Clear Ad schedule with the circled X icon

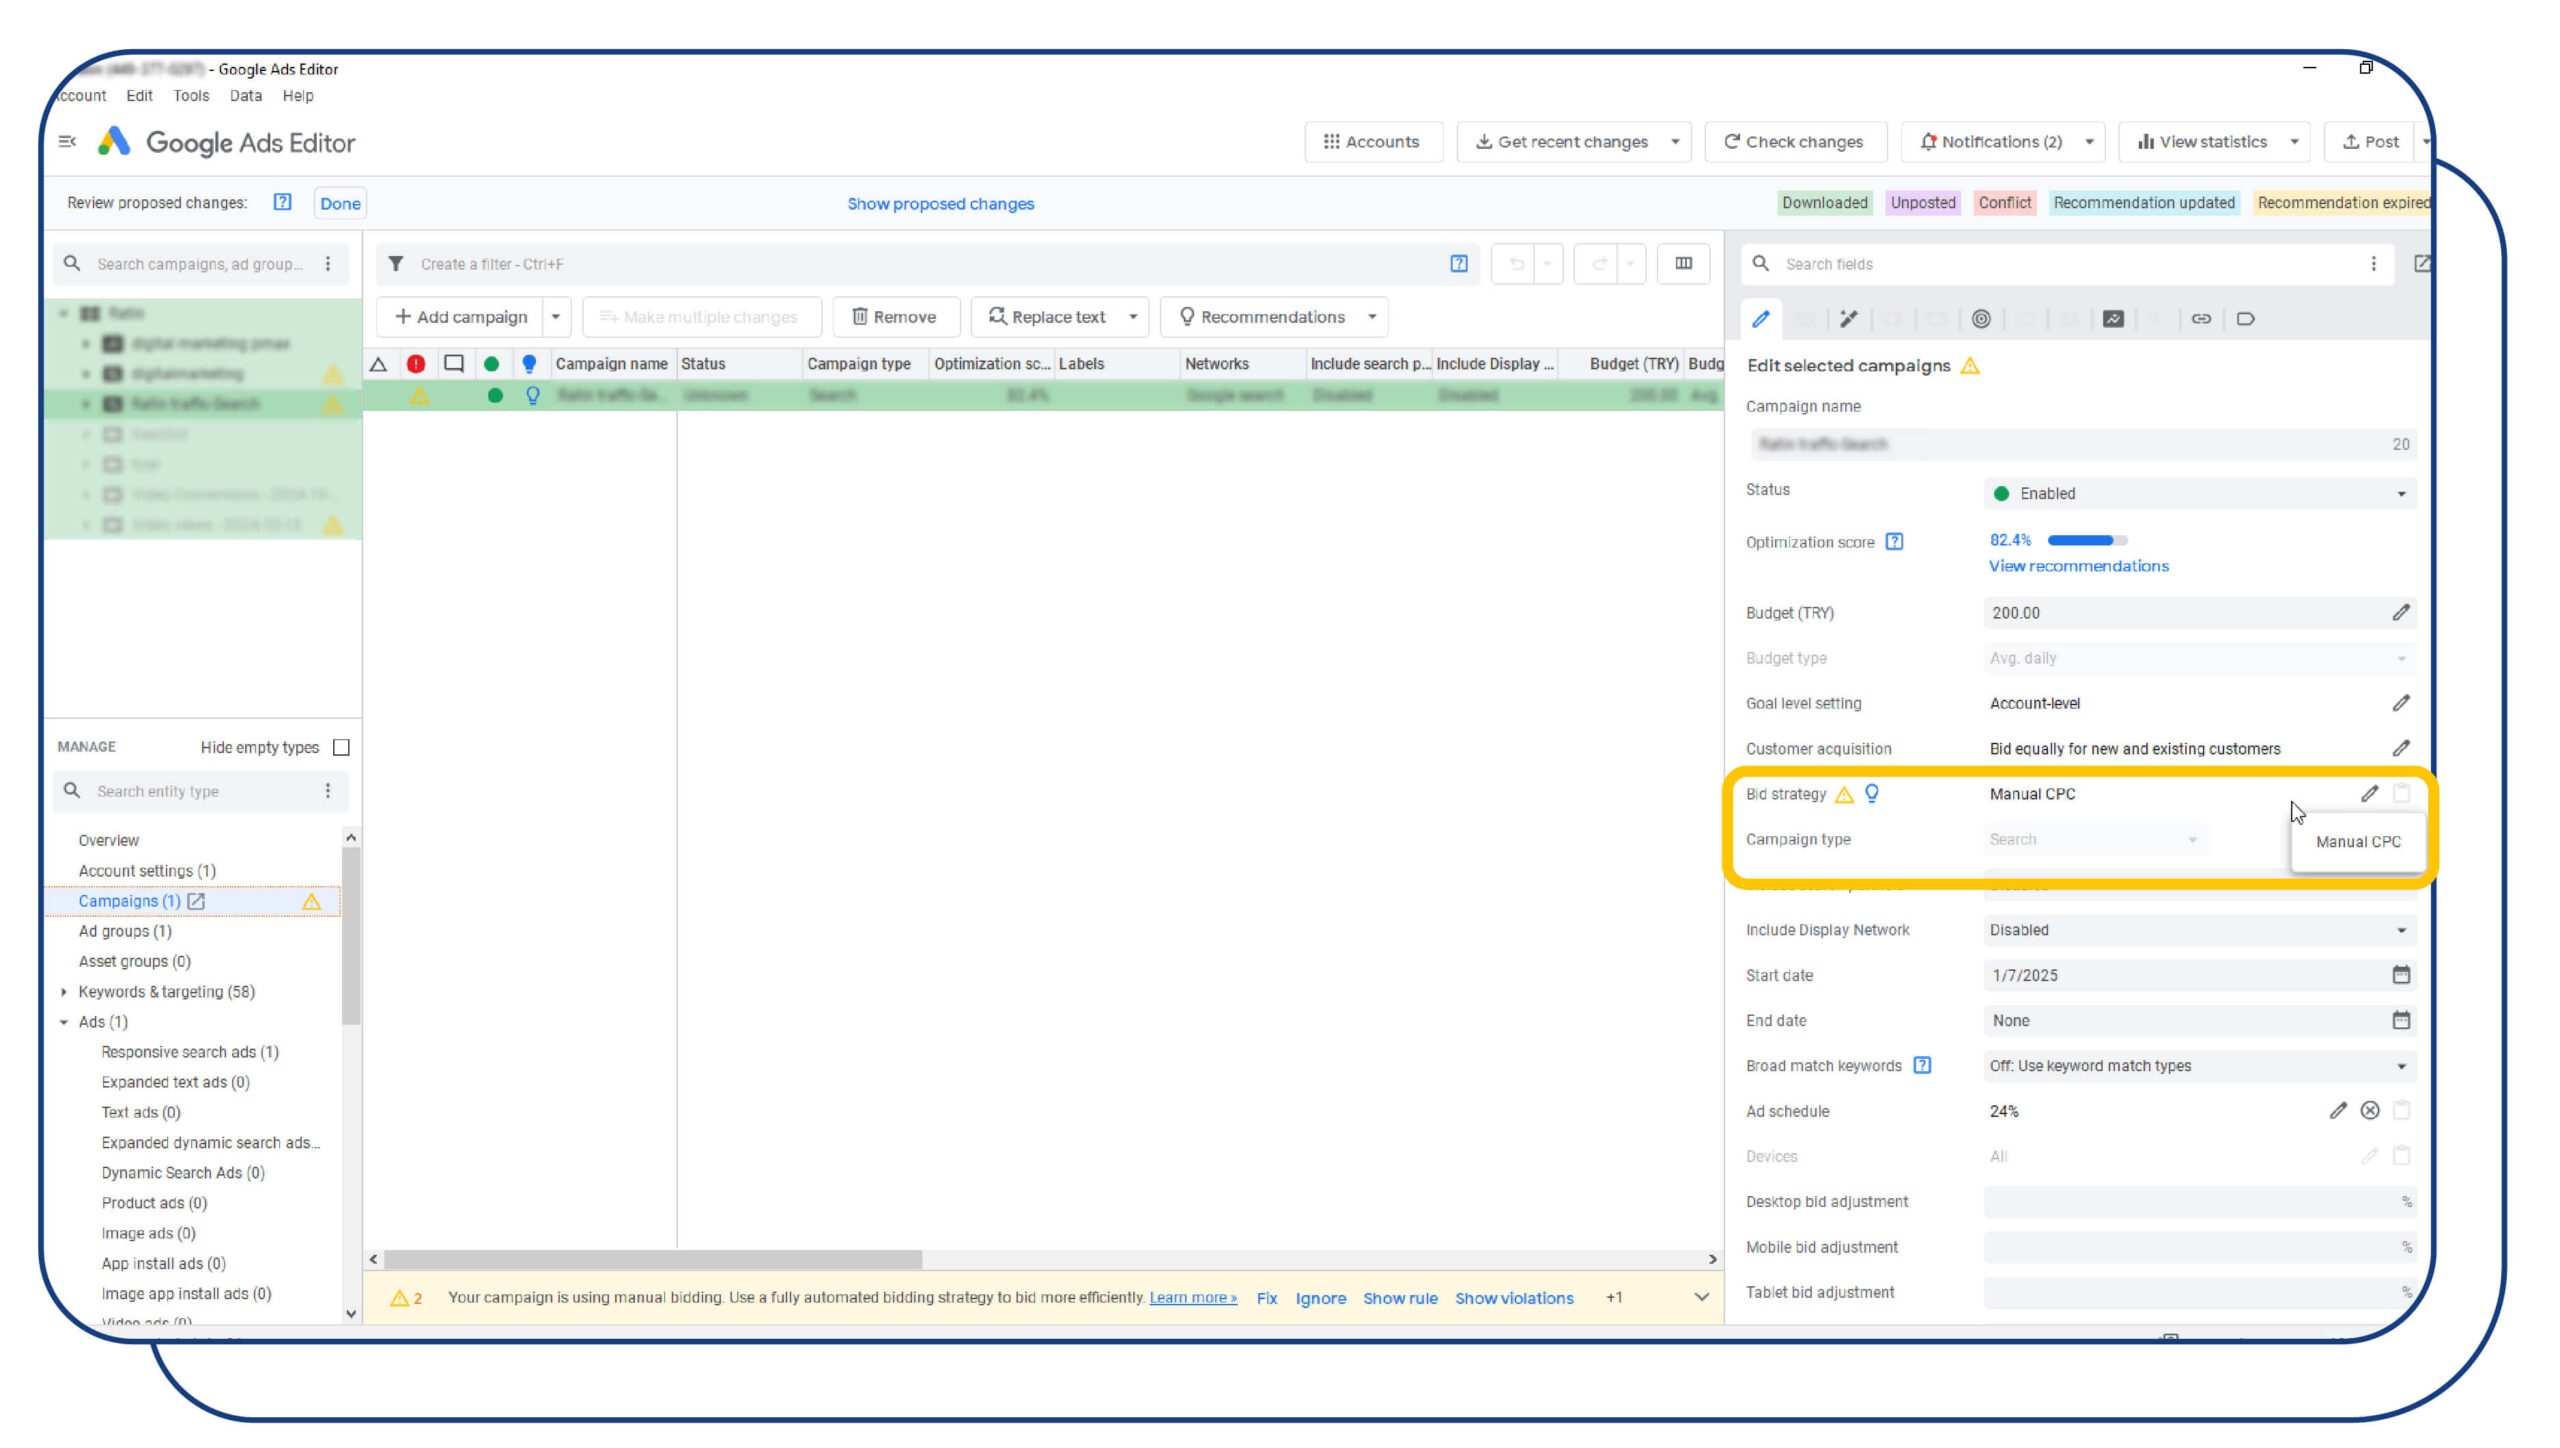(x=2370, y=1111)
